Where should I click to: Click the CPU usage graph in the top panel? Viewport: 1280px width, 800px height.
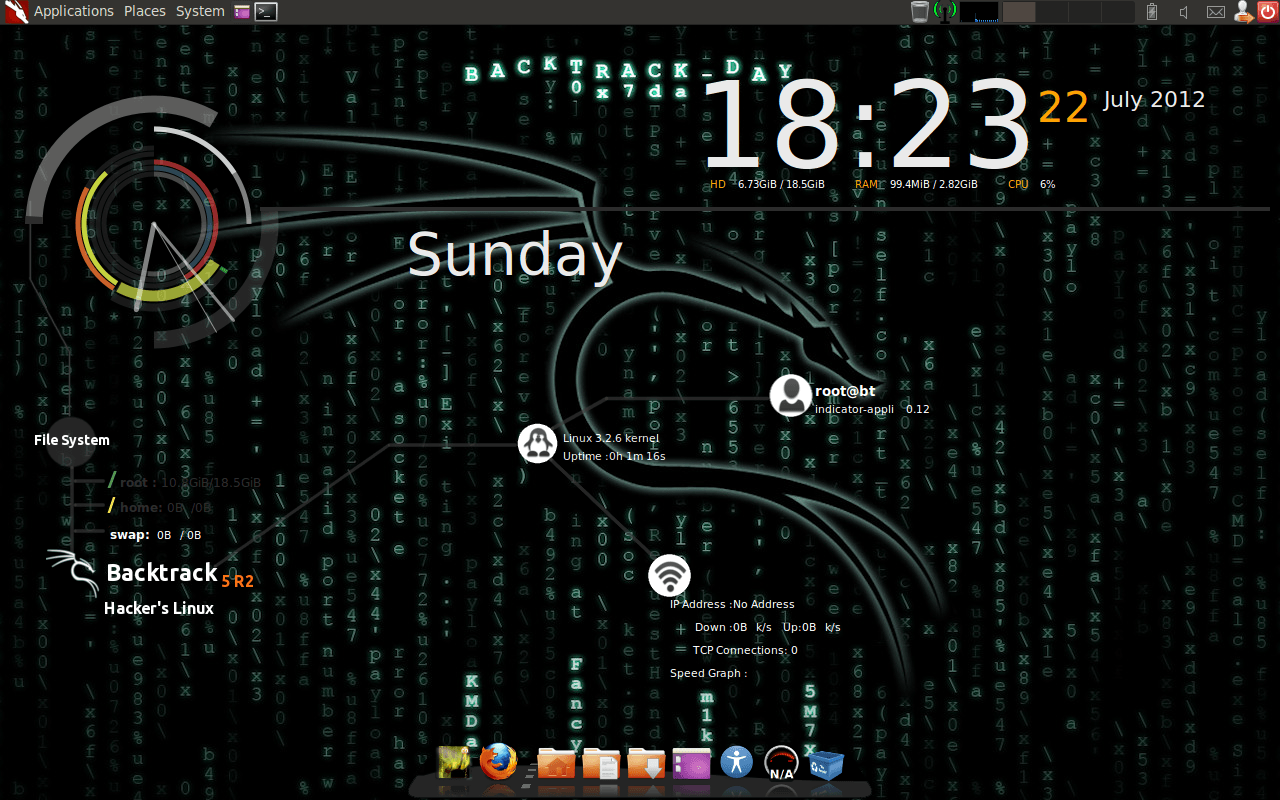(x=979, y=12)
